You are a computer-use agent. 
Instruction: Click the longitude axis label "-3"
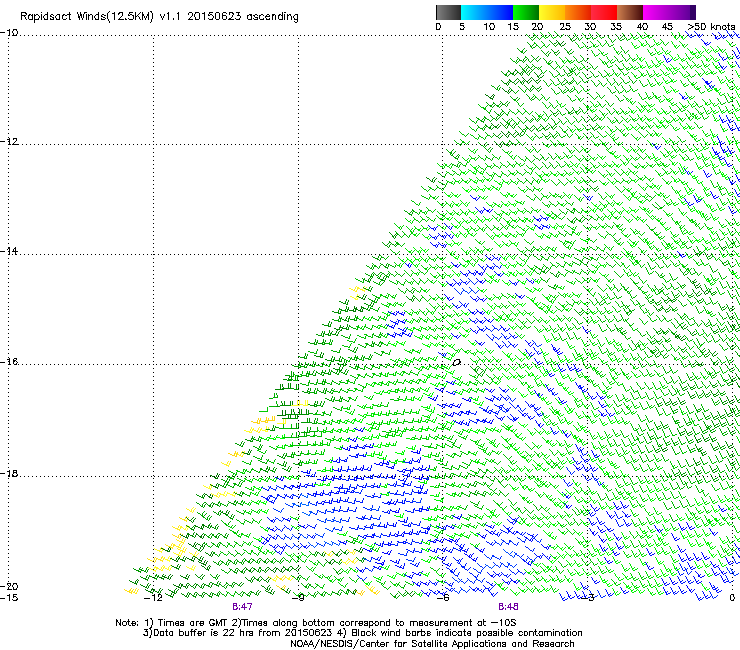(587, 598)
